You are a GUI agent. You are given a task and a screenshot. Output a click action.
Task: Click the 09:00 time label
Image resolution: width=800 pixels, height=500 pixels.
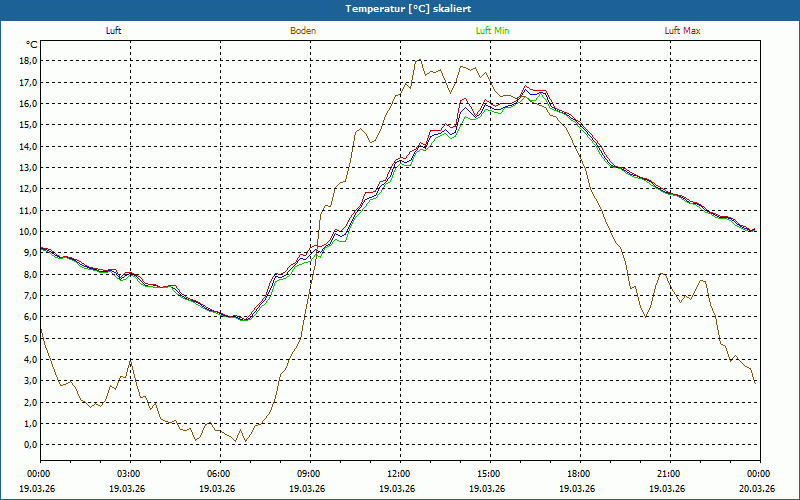point(311,474)
